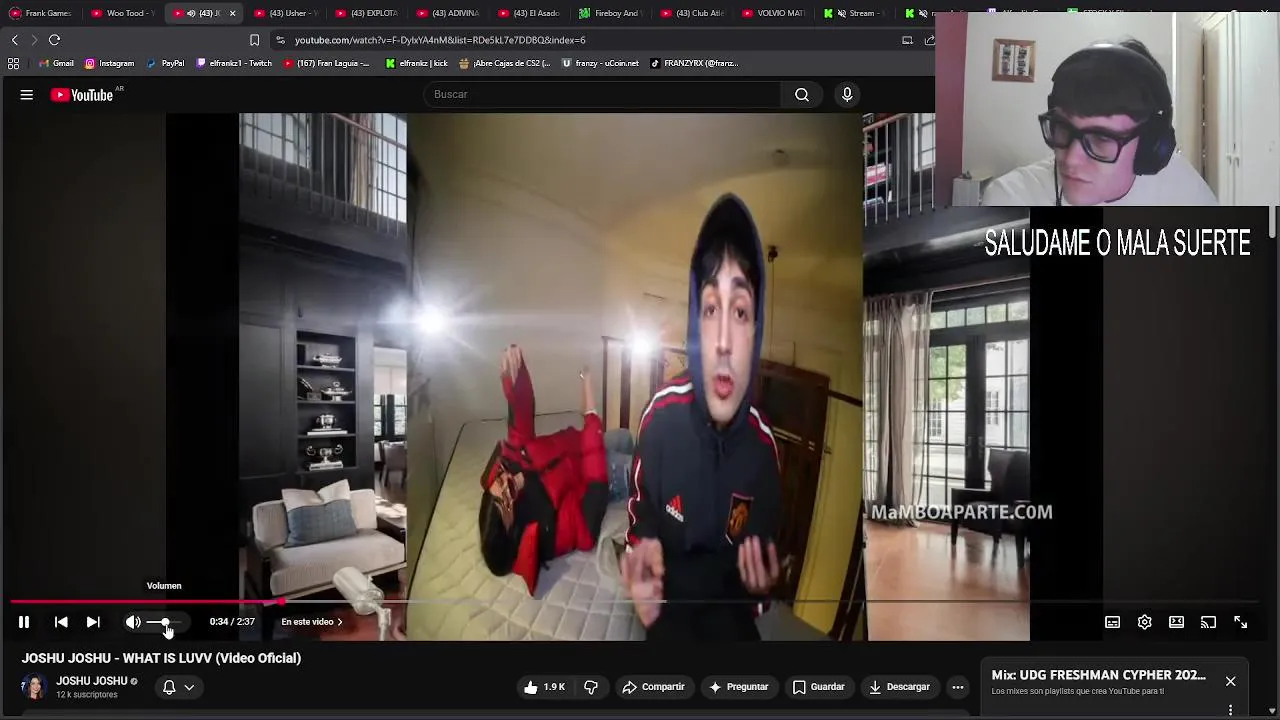The width and height of the screenshot is (1280, 720).
Task: Go to the YouTube home logo
Action: pyautogui.click(x=82, y=95)
